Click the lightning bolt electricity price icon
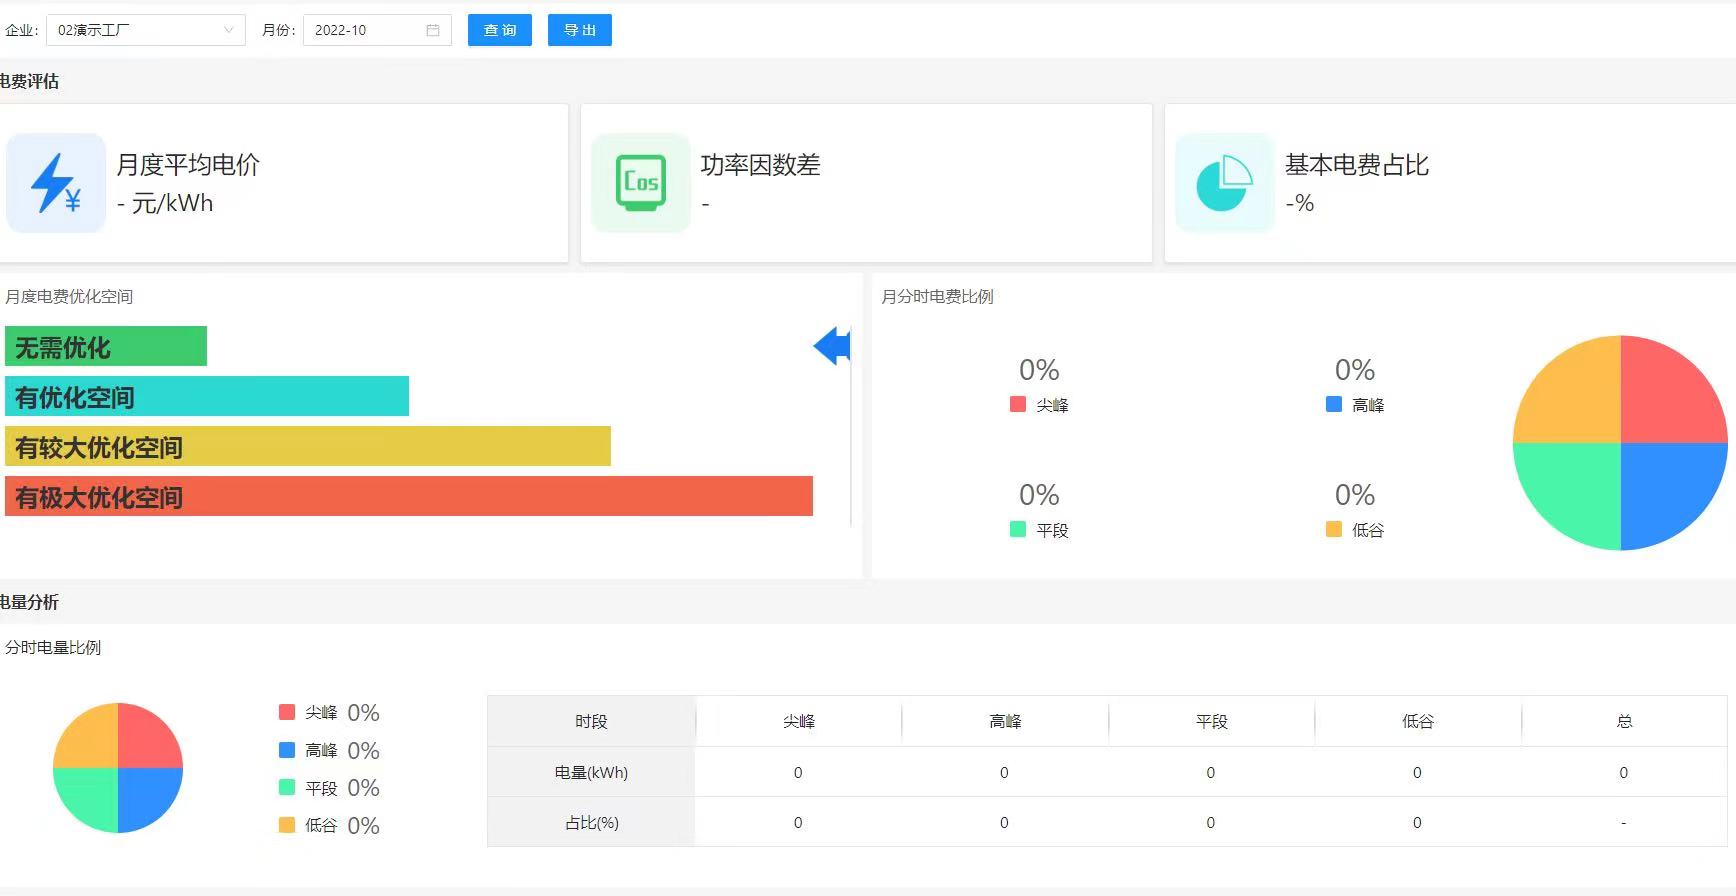The width and height of the screenshot is (1736, 896). [x=56, y=183]
